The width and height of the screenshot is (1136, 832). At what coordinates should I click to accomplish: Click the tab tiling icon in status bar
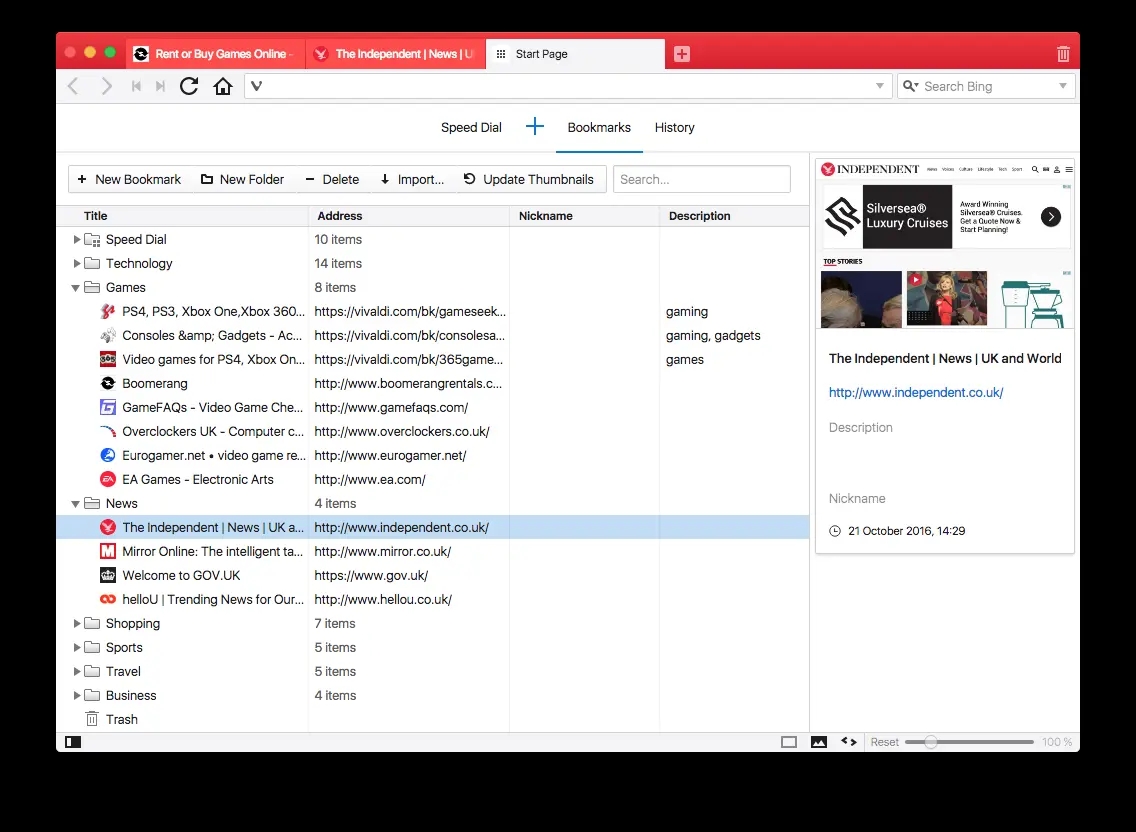(789, 742)
